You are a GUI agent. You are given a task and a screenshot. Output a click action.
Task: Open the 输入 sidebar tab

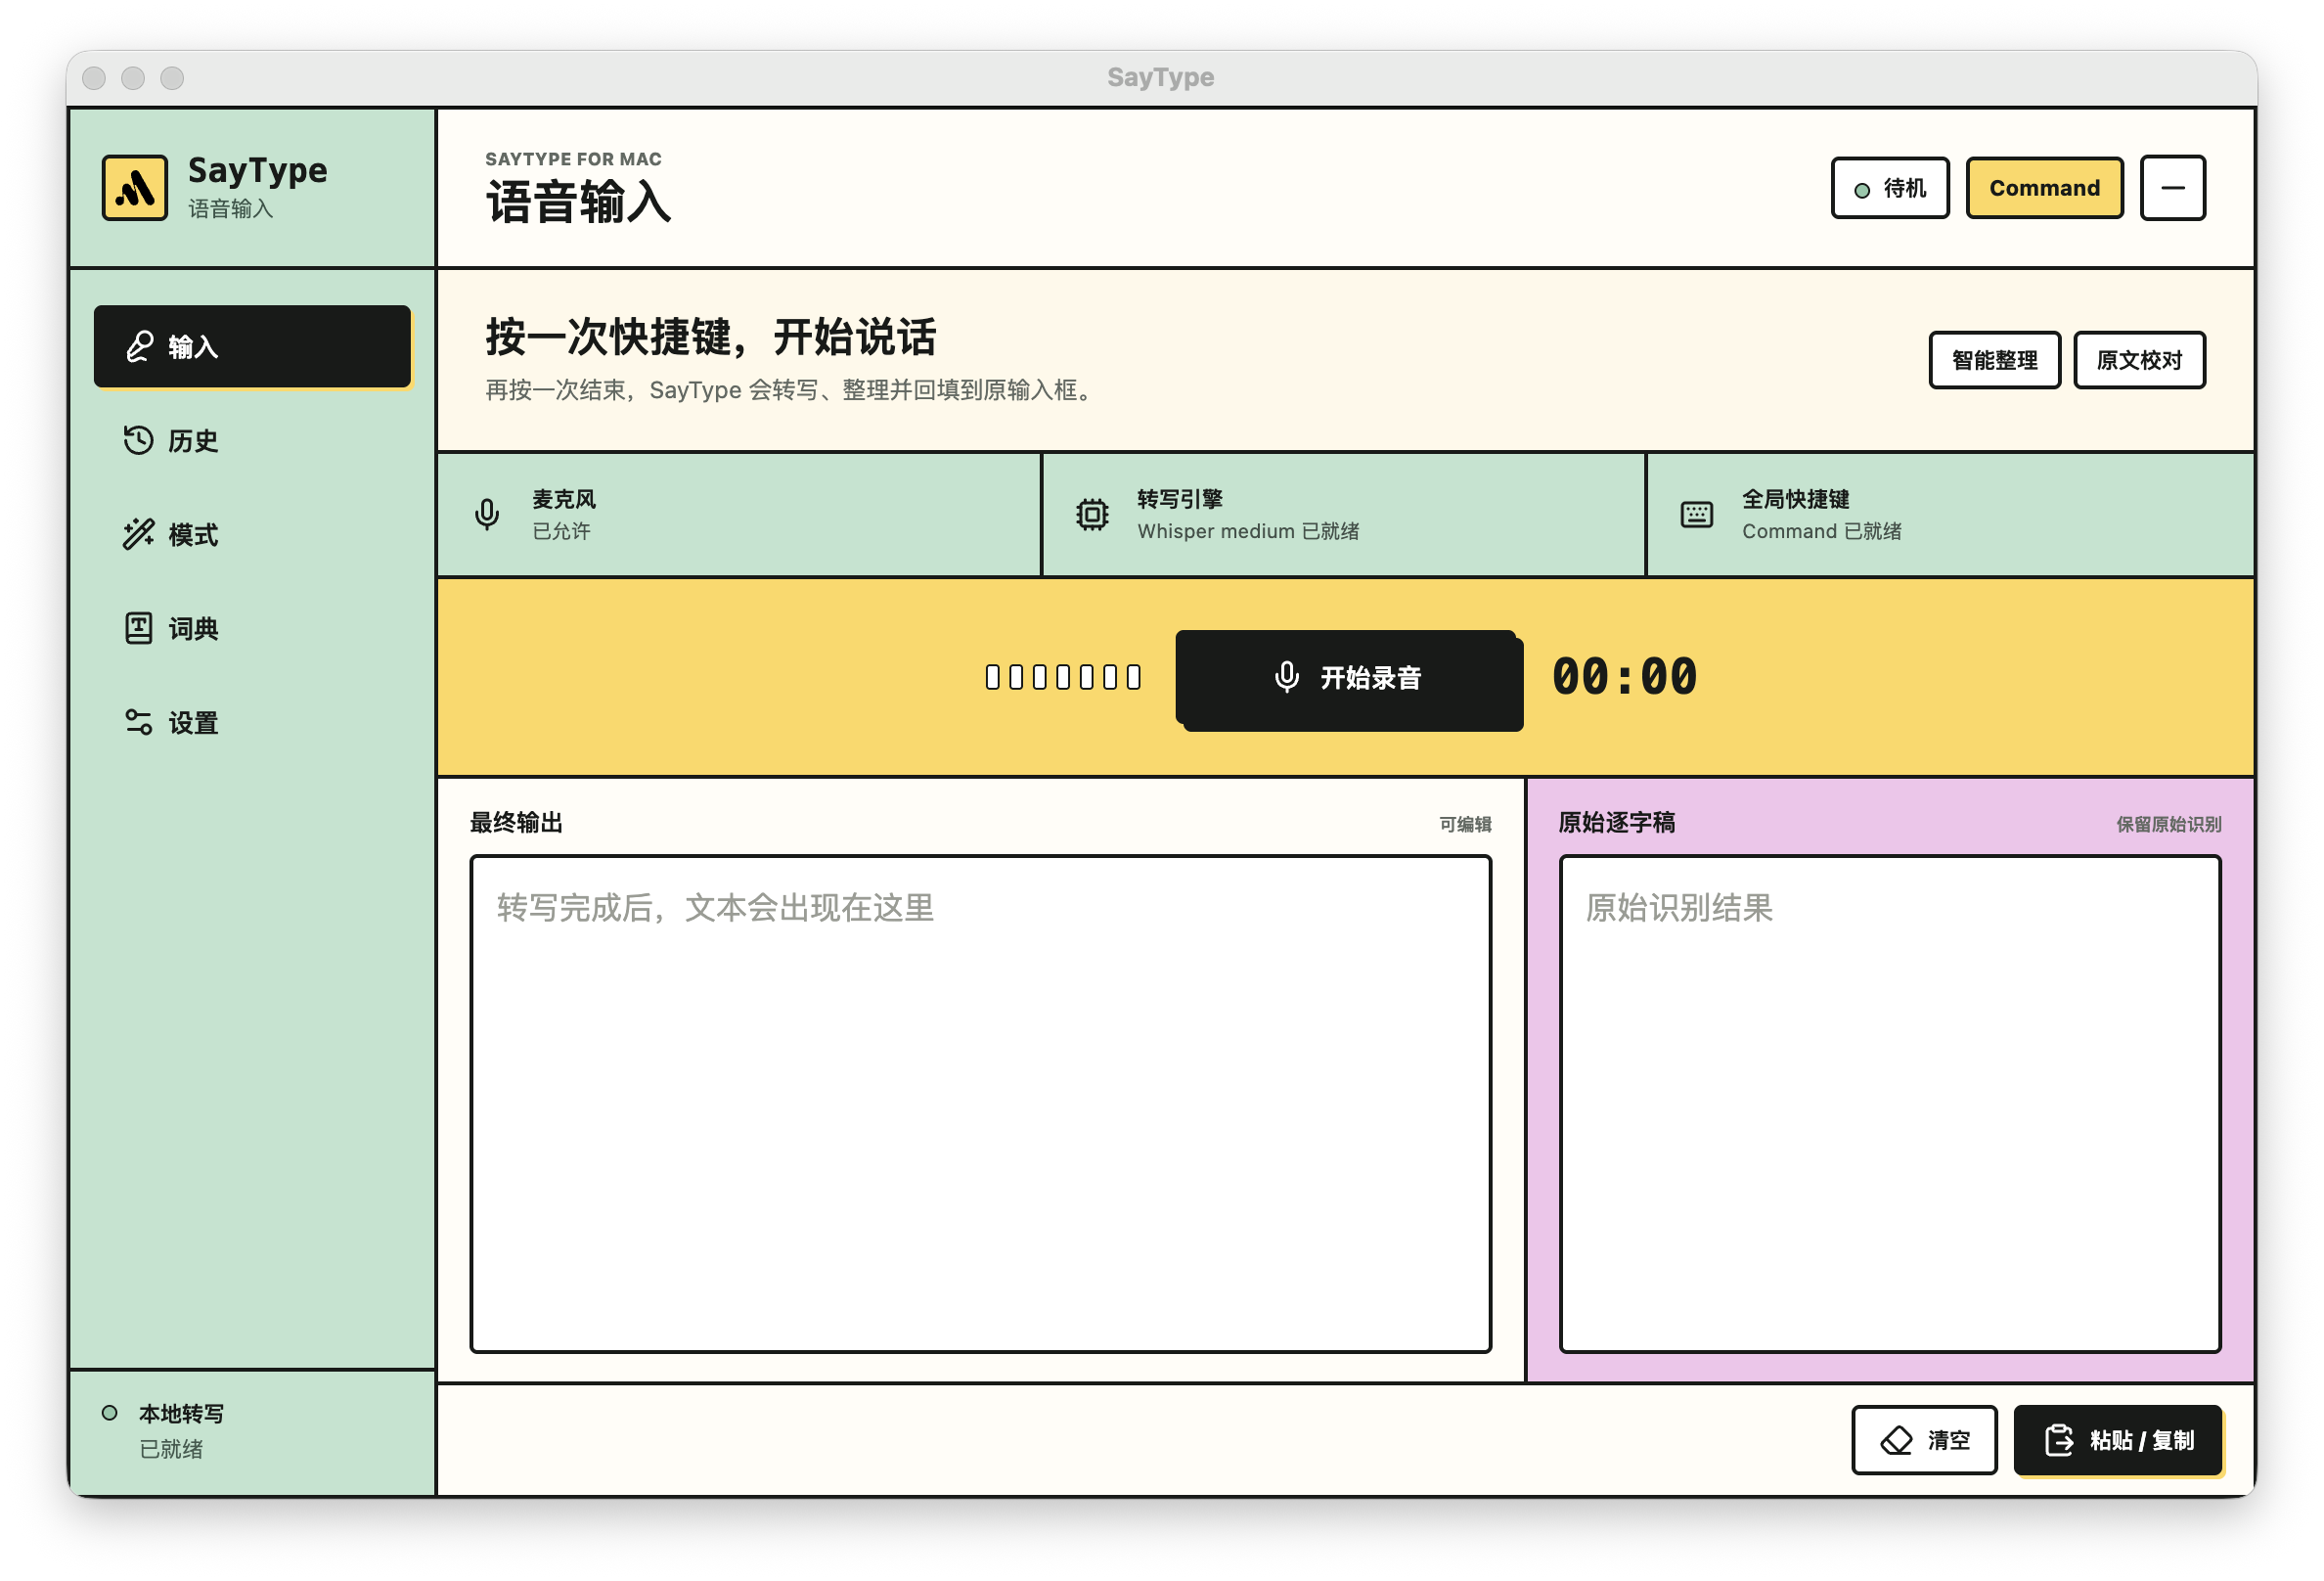pyautogui.click(x=252, y=346)
